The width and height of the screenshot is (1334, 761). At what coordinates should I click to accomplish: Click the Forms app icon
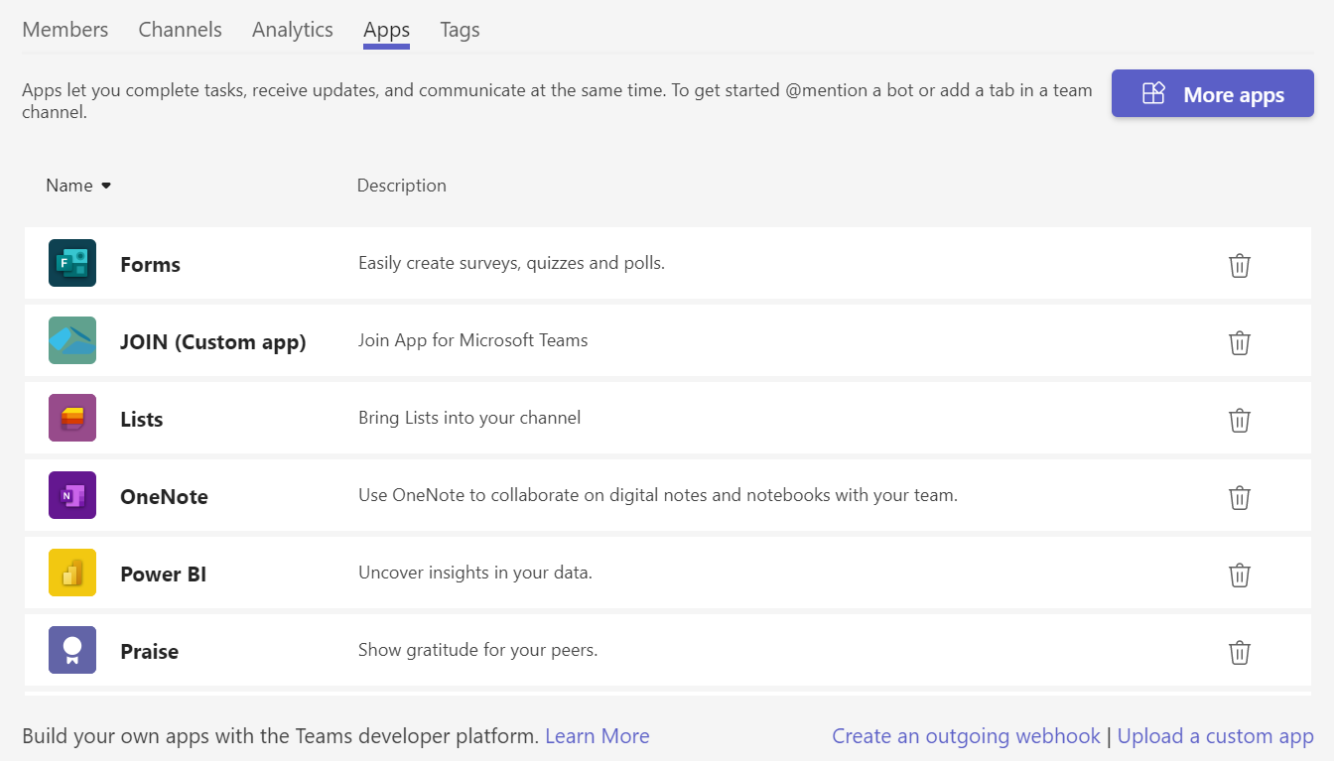(x=72, y=263)
